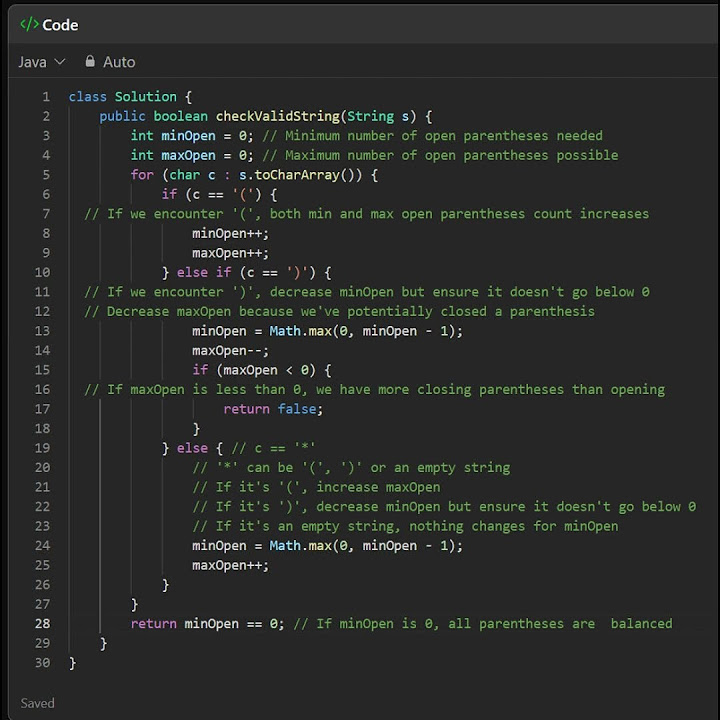Click line number 30
The width and height of the screenshot is (720, 720).
pyautogui.click(x=42, y=663)
